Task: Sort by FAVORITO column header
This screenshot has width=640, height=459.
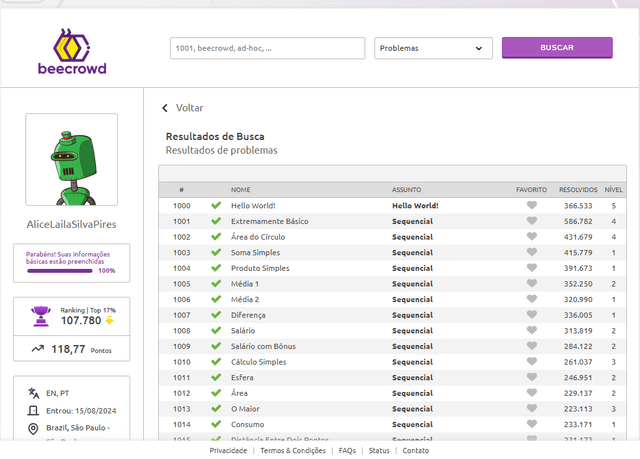Action: pos(531,190)
